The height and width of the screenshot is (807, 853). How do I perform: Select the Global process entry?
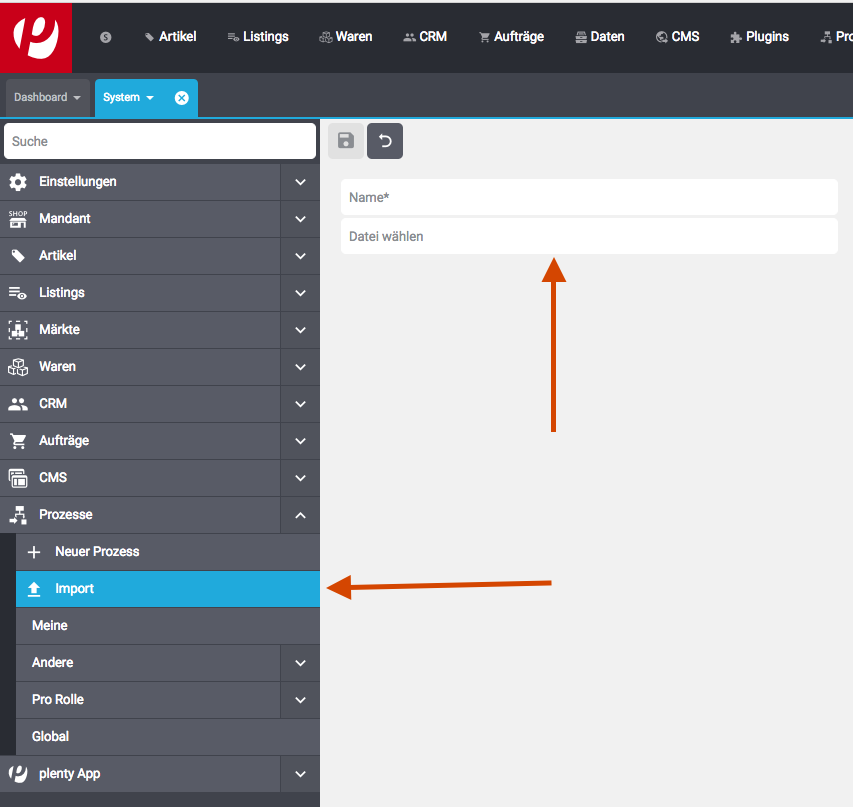50,737
